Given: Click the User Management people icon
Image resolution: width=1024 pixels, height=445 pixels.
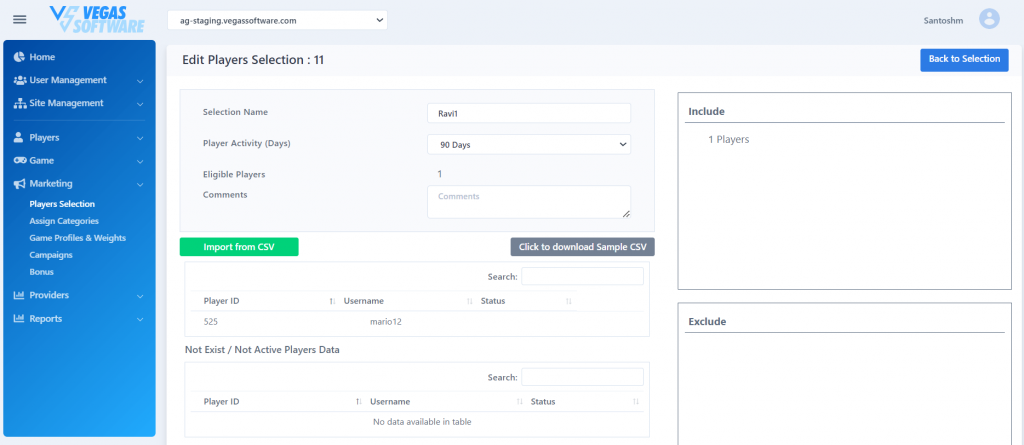Looking at the screenshot, I should (x=20, y=80).
